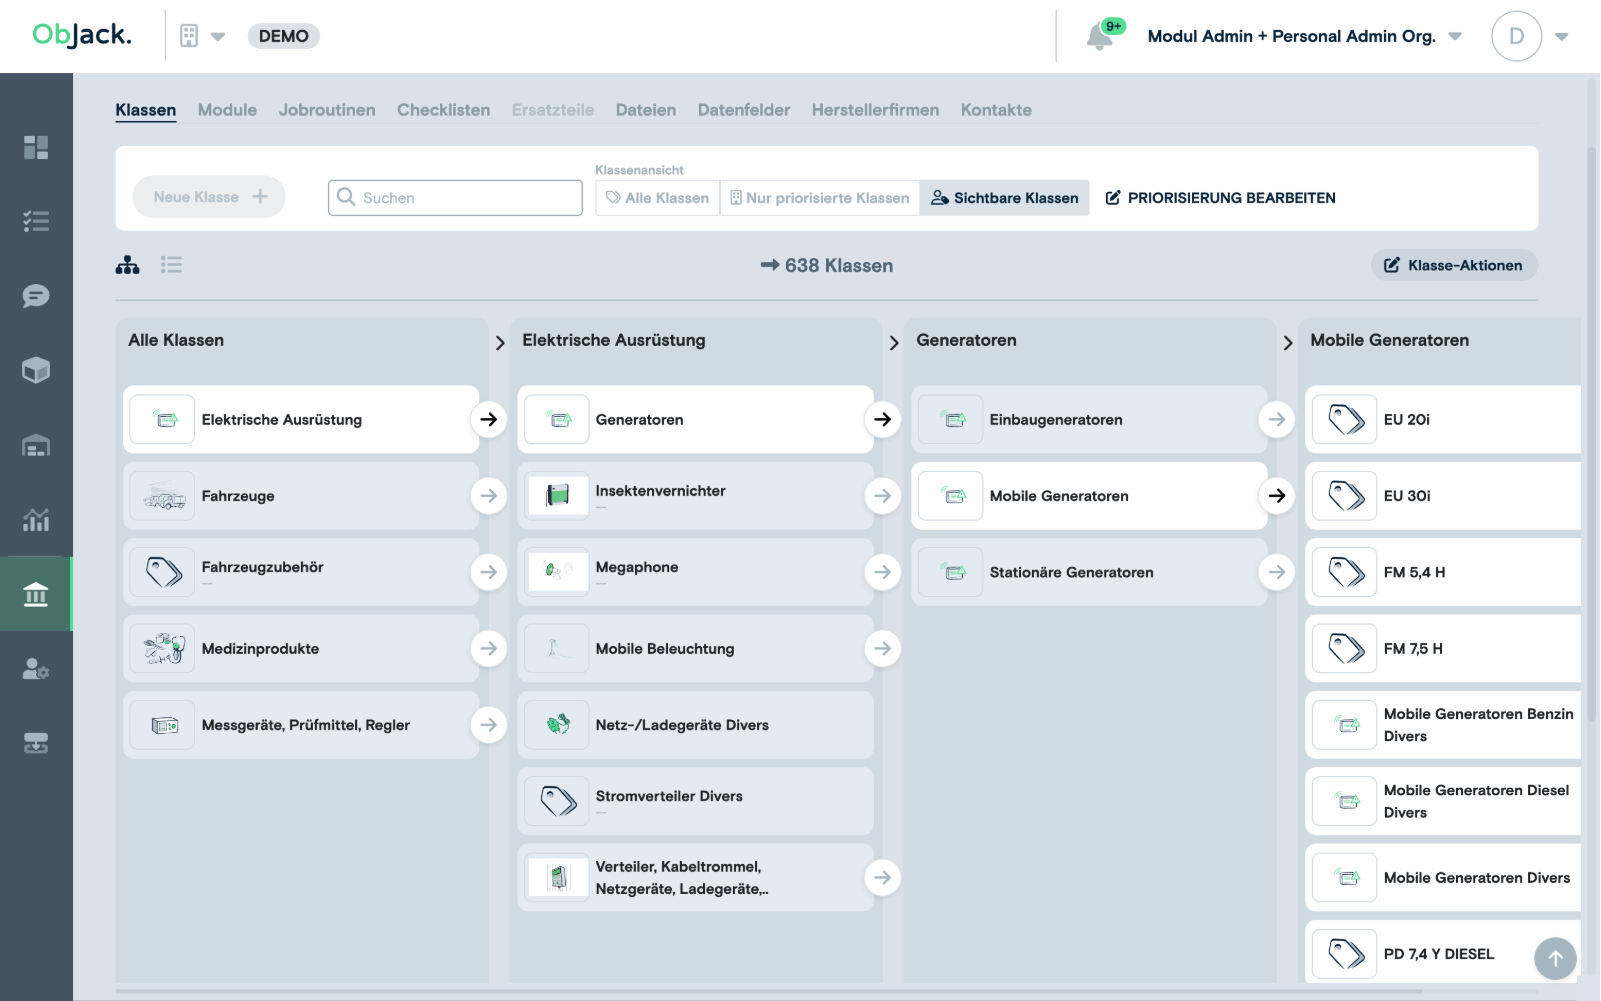Expand the Fahrzeuge class with its arrow
Viewport: 1601px width, 1001px height.
tap(489, 495)
